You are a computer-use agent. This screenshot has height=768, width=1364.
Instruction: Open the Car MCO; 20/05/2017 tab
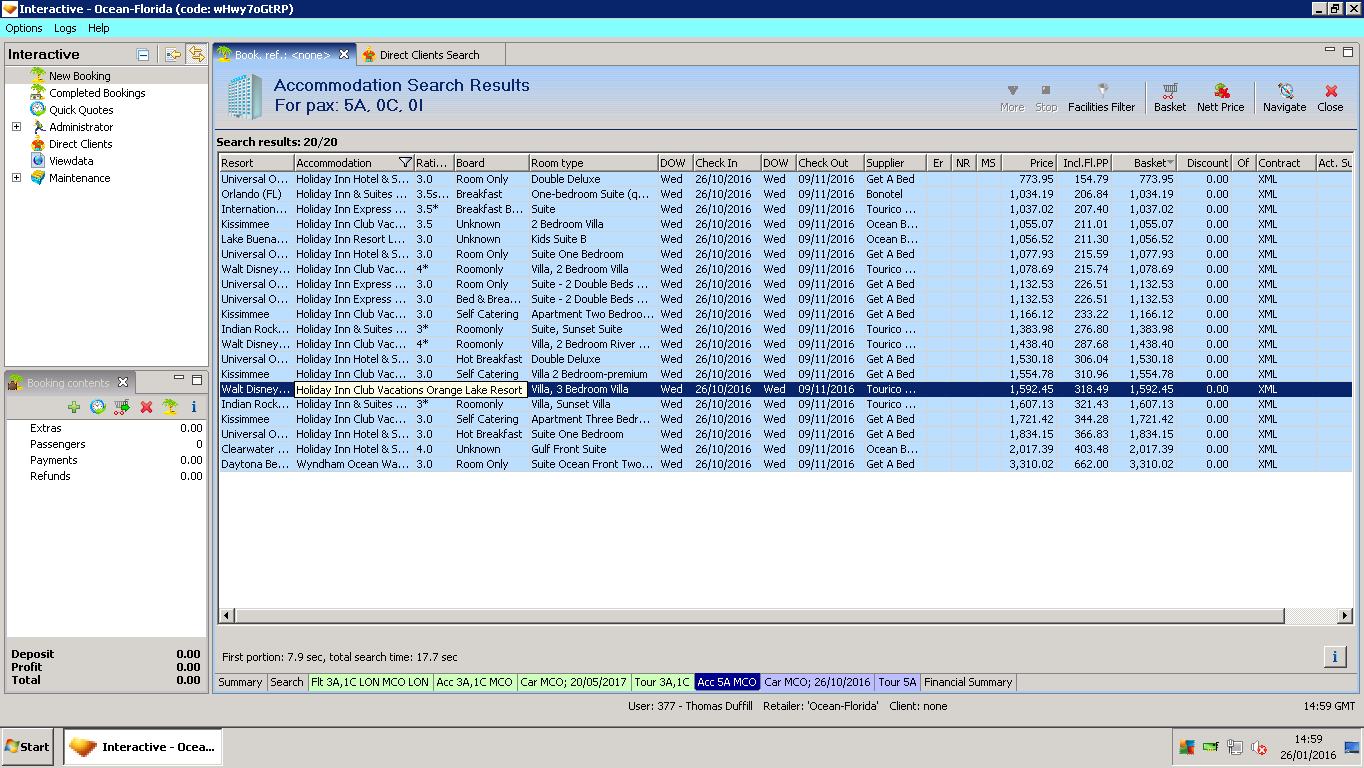(574, 682)
